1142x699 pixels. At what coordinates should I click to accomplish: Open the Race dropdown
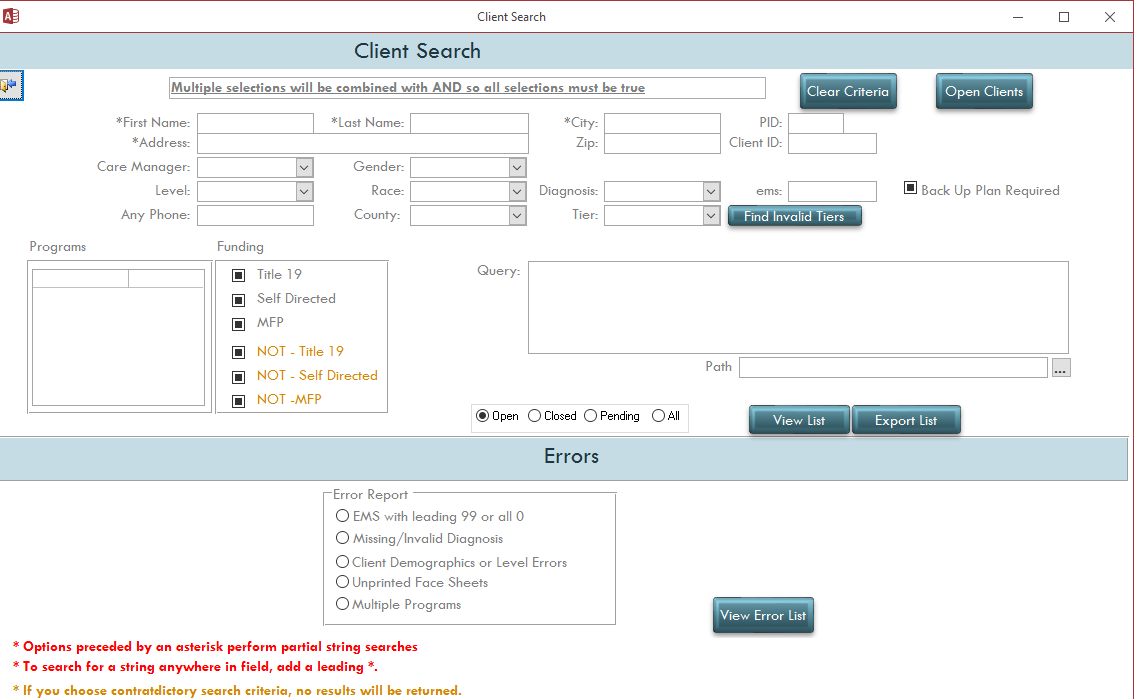click(517, 191)
